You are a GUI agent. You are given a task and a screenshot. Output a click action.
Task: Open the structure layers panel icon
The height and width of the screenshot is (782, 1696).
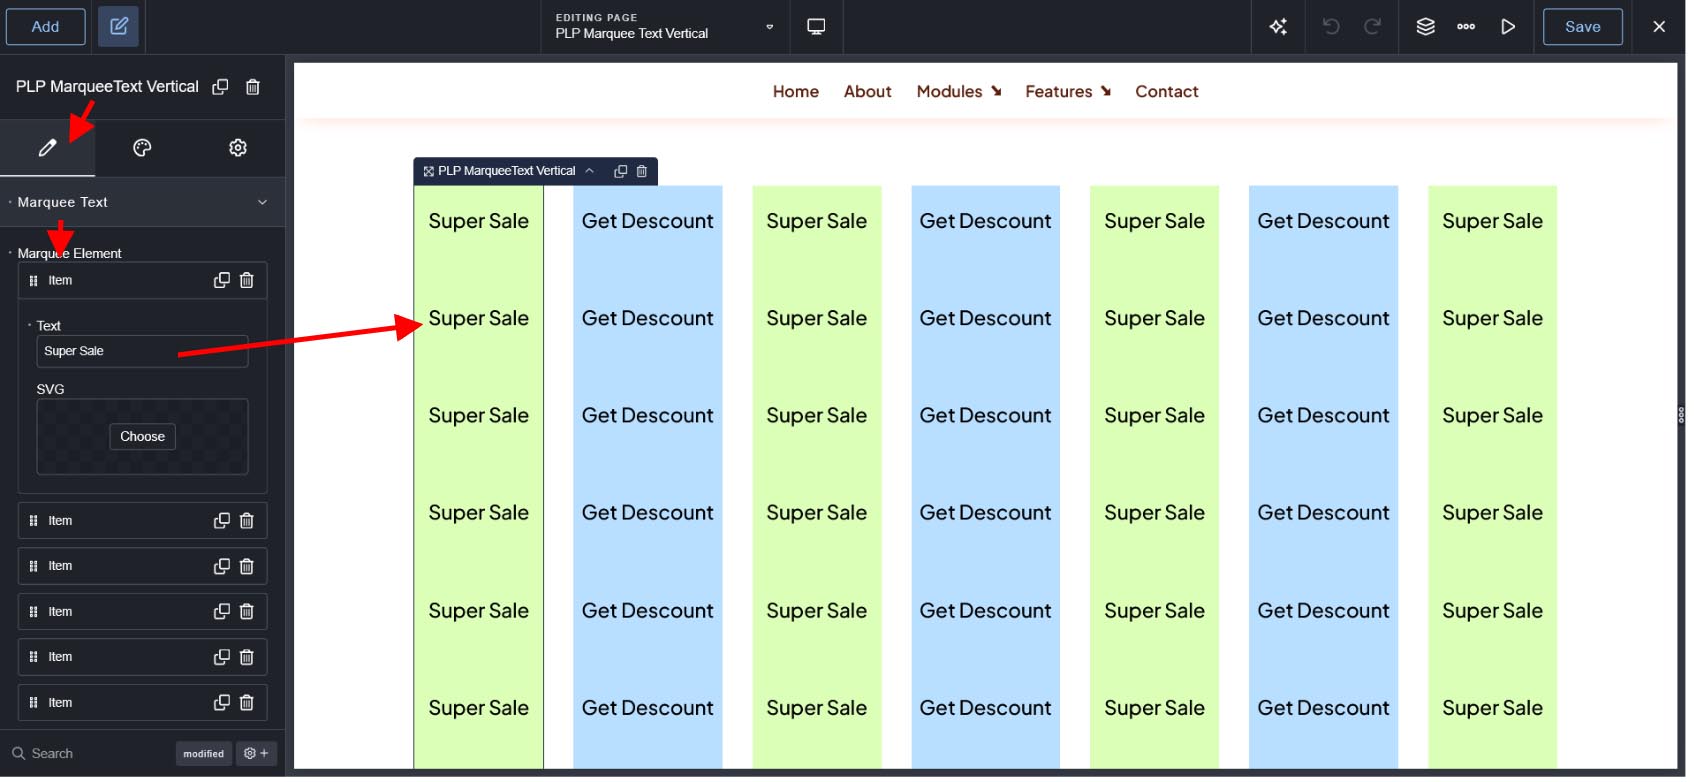point(1425,27)
